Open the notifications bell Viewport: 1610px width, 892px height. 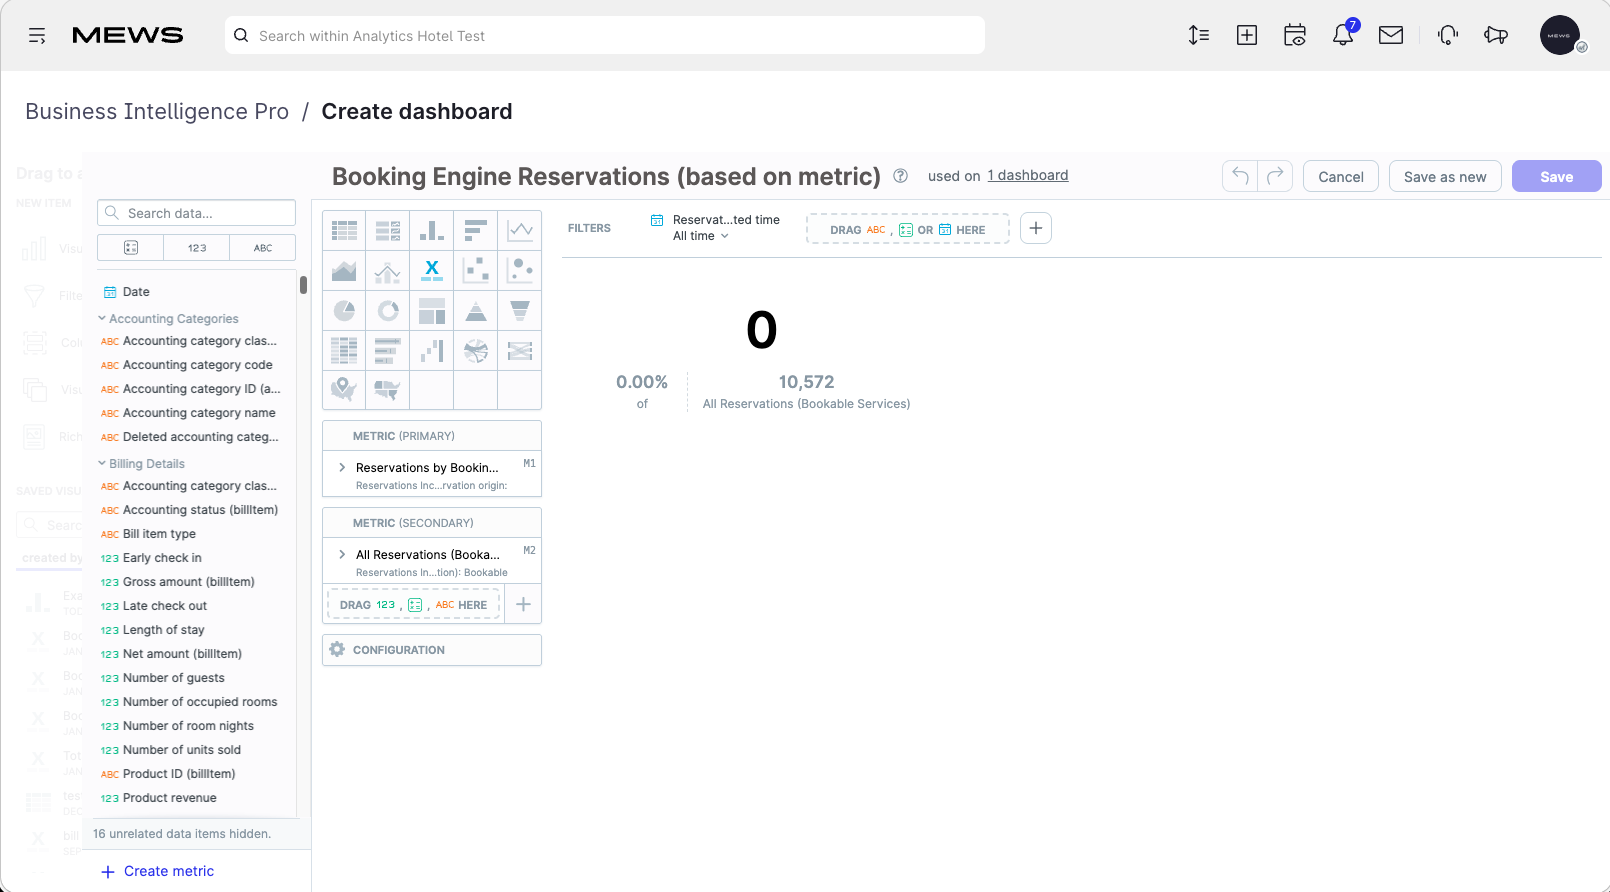pos(1343,35)
